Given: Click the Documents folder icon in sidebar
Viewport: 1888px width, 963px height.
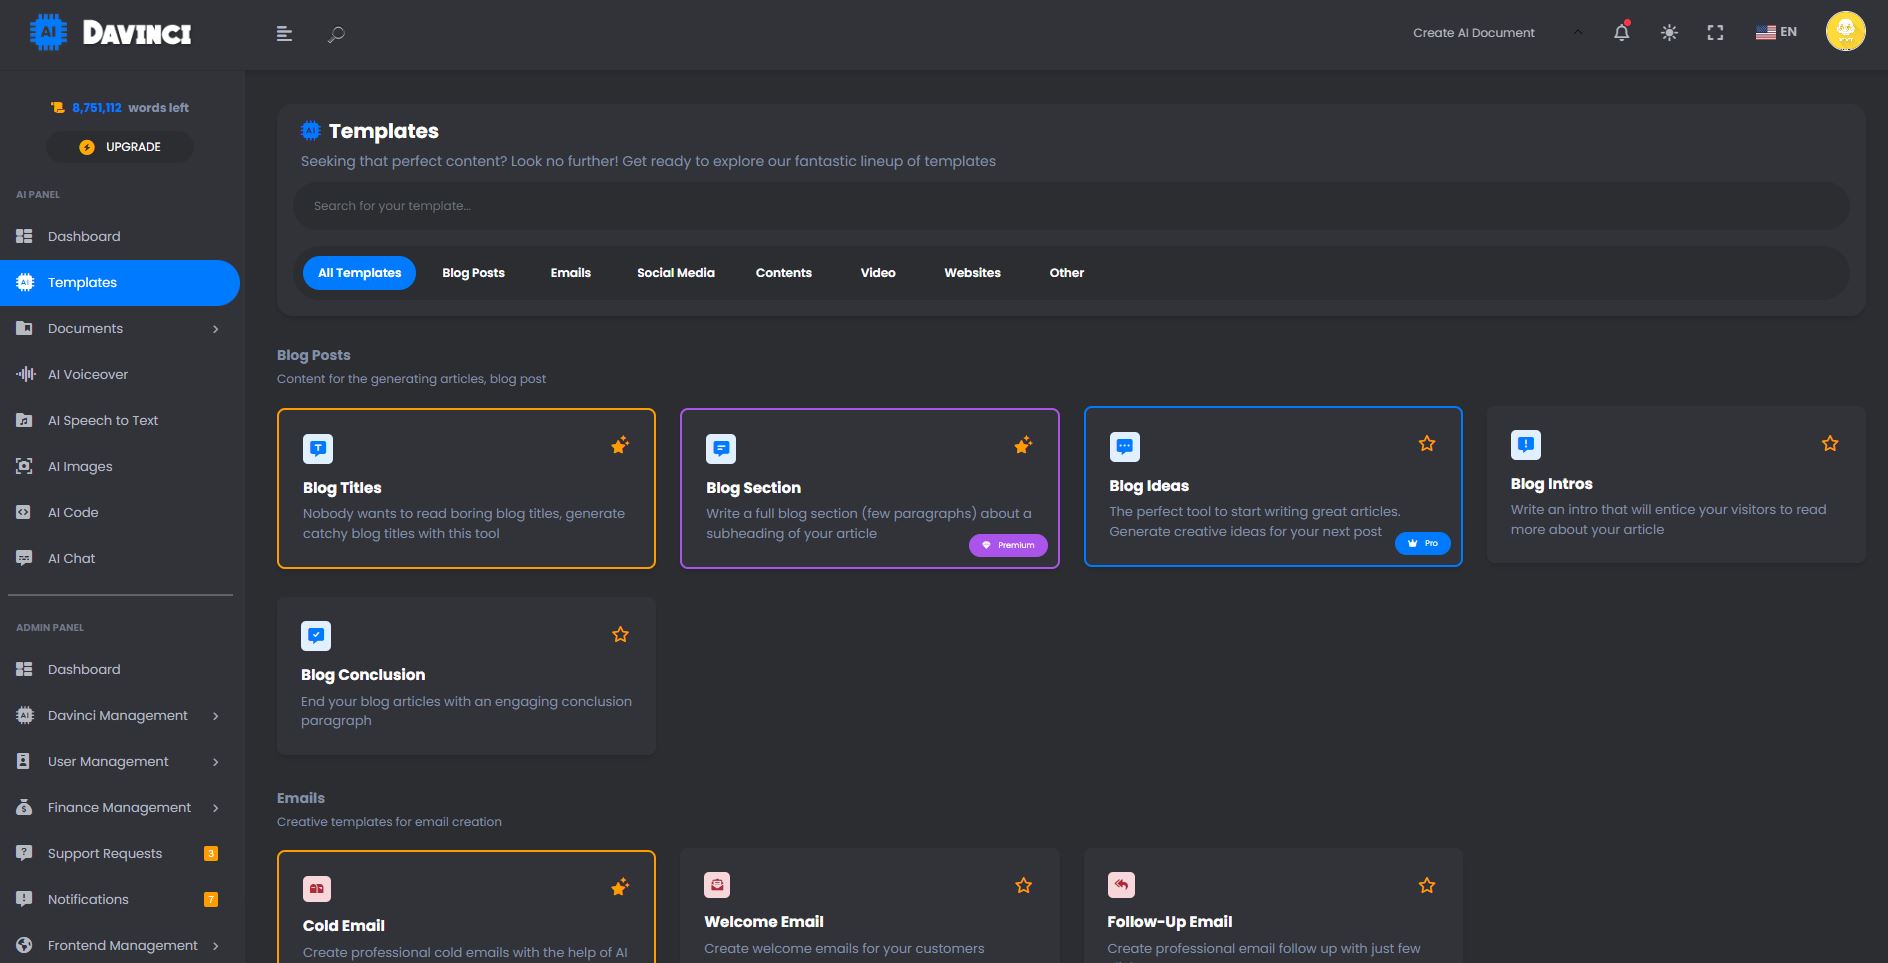Looking at the screenshot, I should pyautogui.click(x=24, y=328).
